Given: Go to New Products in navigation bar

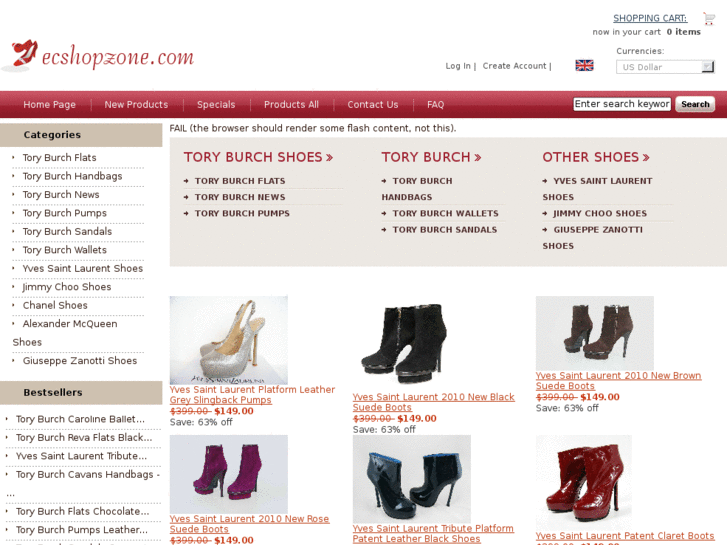Looking at the screenshot, I should pyautogui.click(x=136, y=104).
